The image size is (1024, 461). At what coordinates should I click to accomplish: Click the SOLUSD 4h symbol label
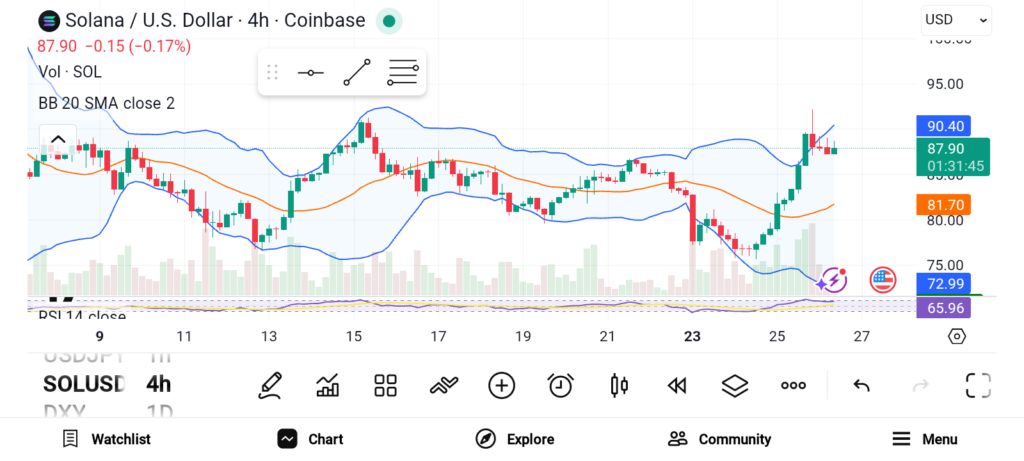tap(107, 384)
